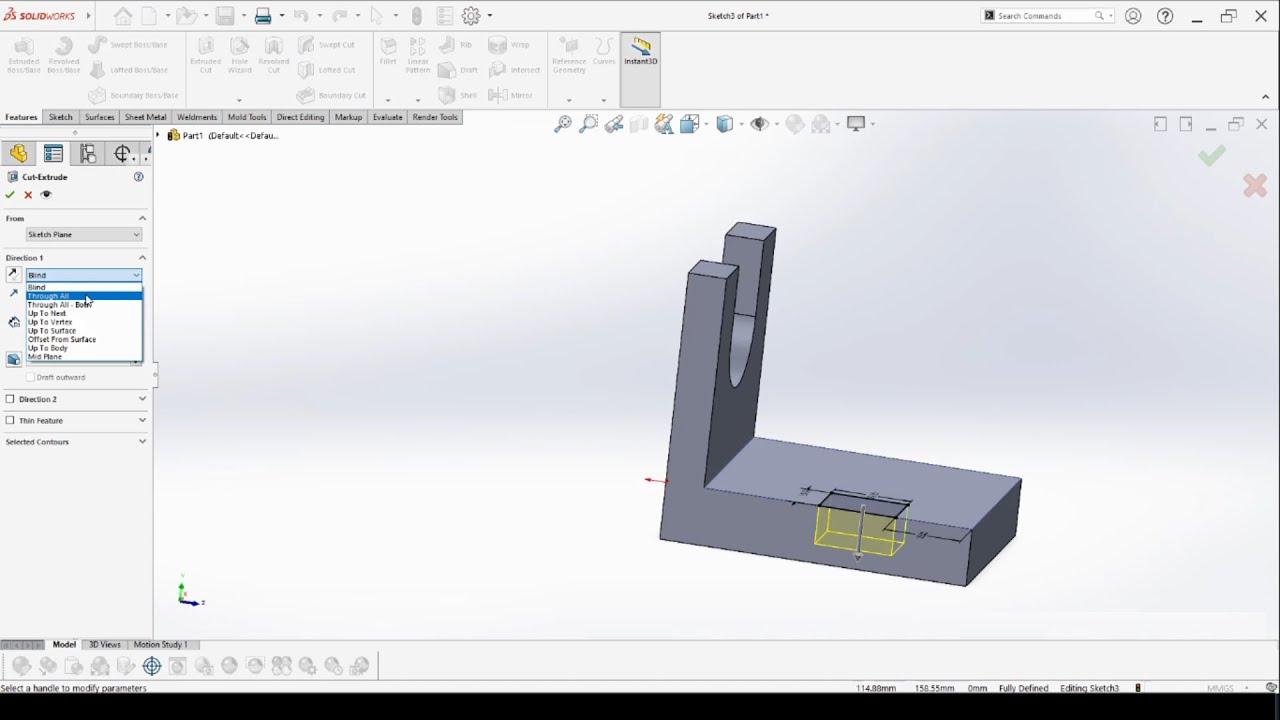
Task: Collapse the From section chevron
Action: [142, 218]
